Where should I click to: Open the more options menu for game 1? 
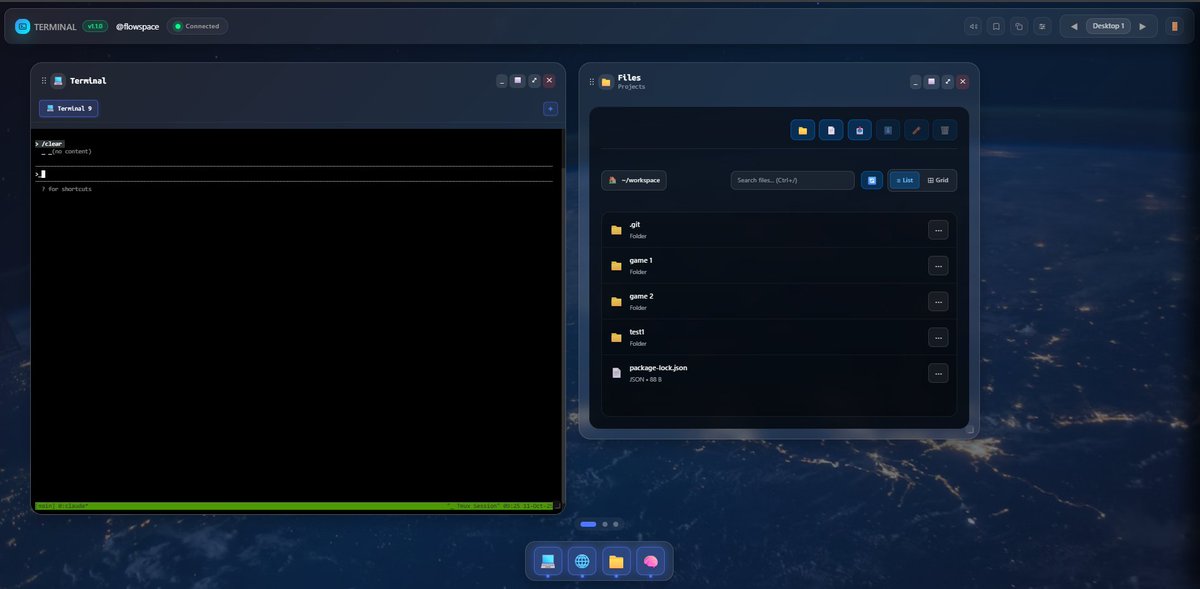[x=938, y=265]
